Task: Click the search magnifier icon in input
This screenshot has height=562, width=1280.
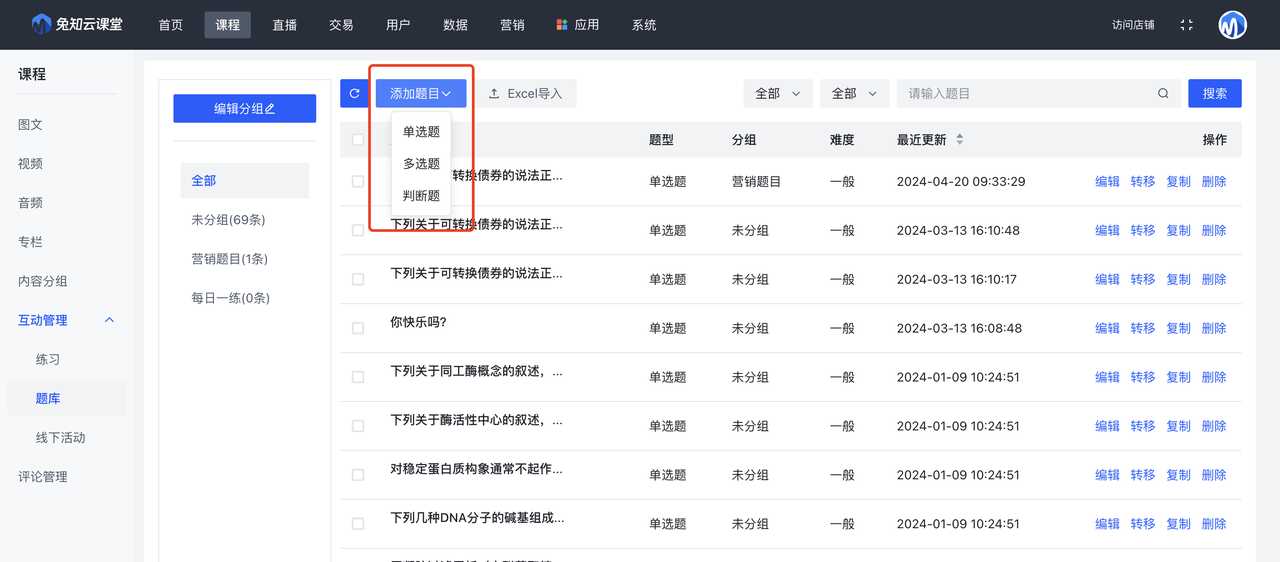Action: [x=1163, y=94]
